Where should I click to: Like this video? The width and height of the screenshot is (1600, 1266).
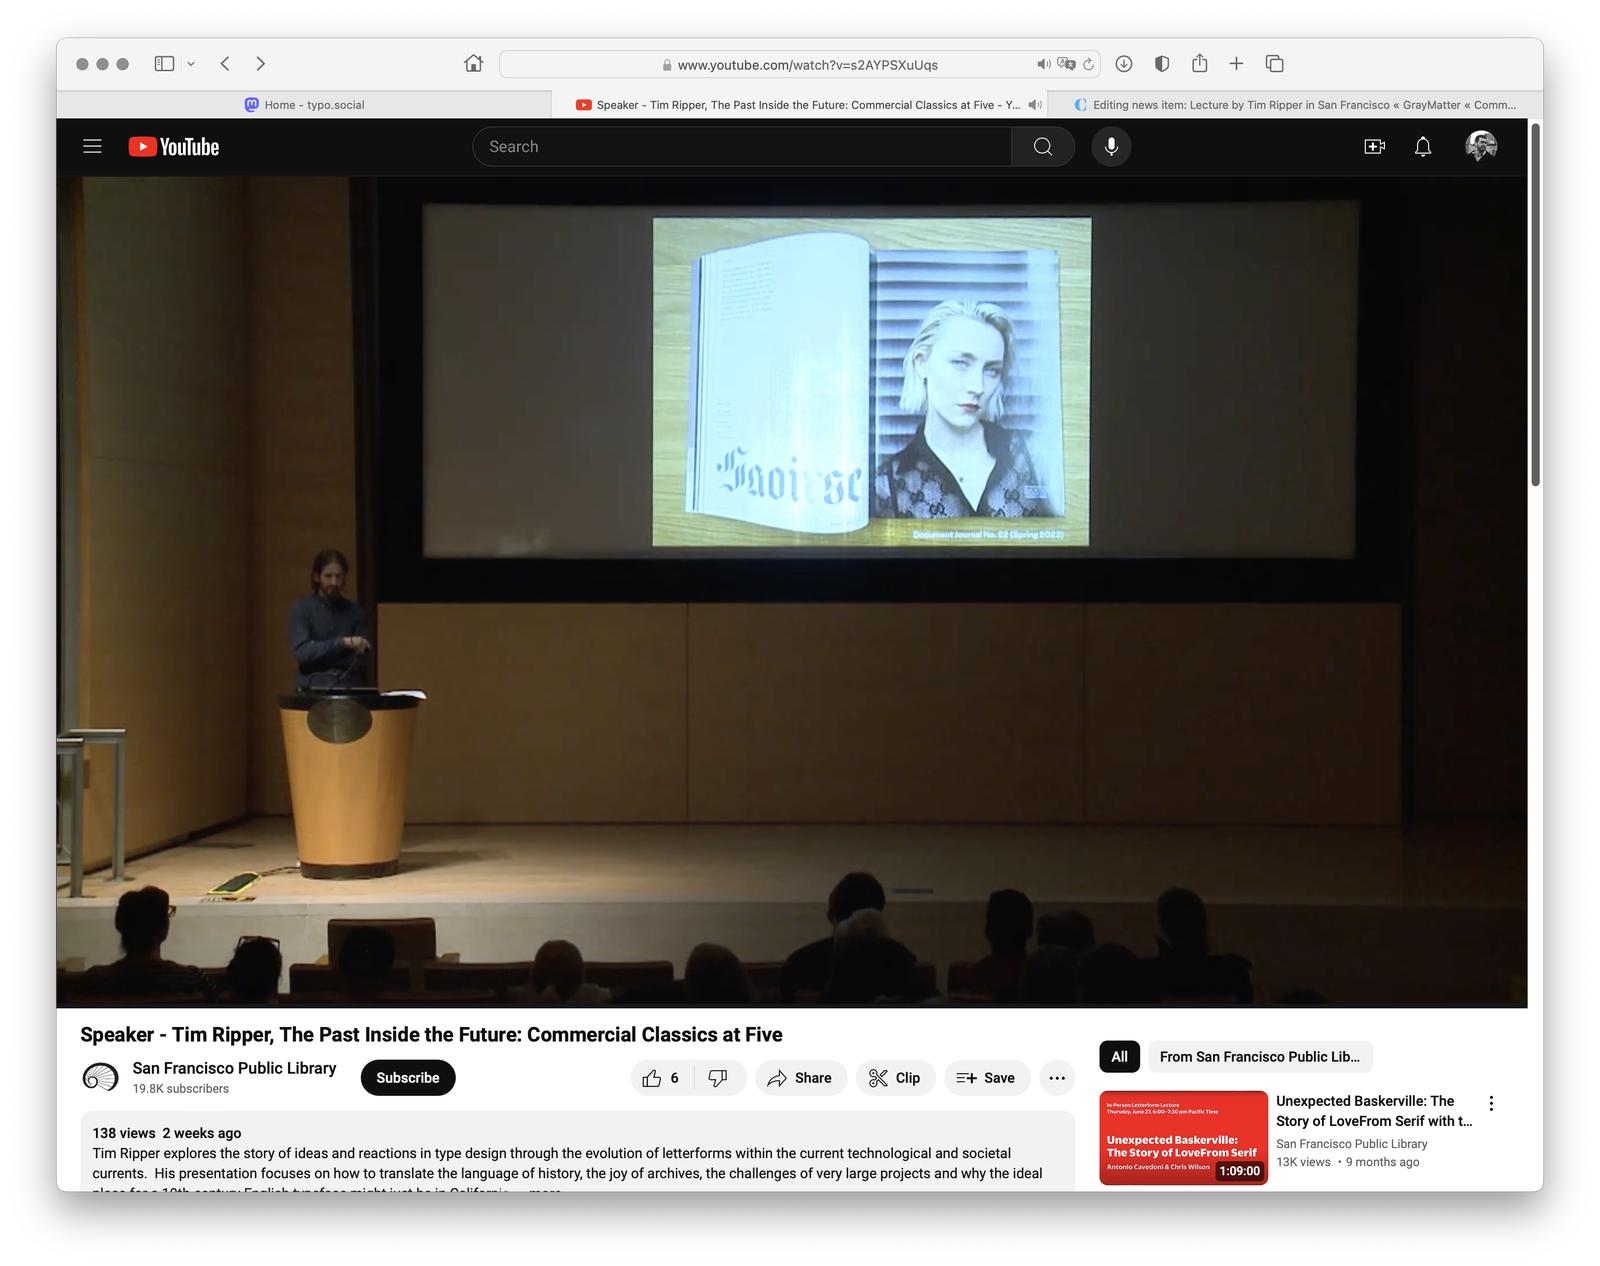(x=663, y=1078)
